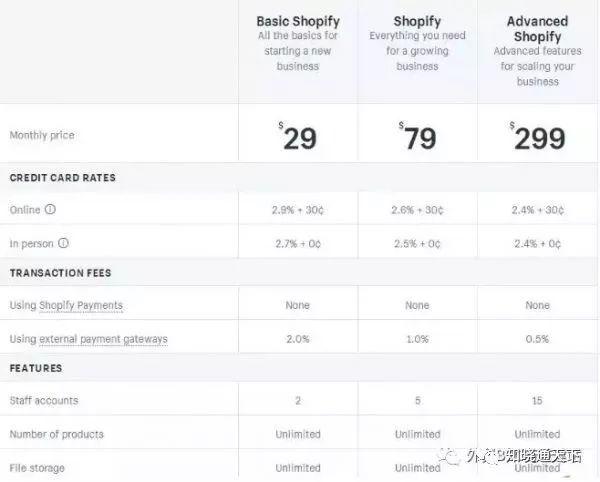
Task: Click the TRANSACTION FEES section header
Action: [60, 273]
